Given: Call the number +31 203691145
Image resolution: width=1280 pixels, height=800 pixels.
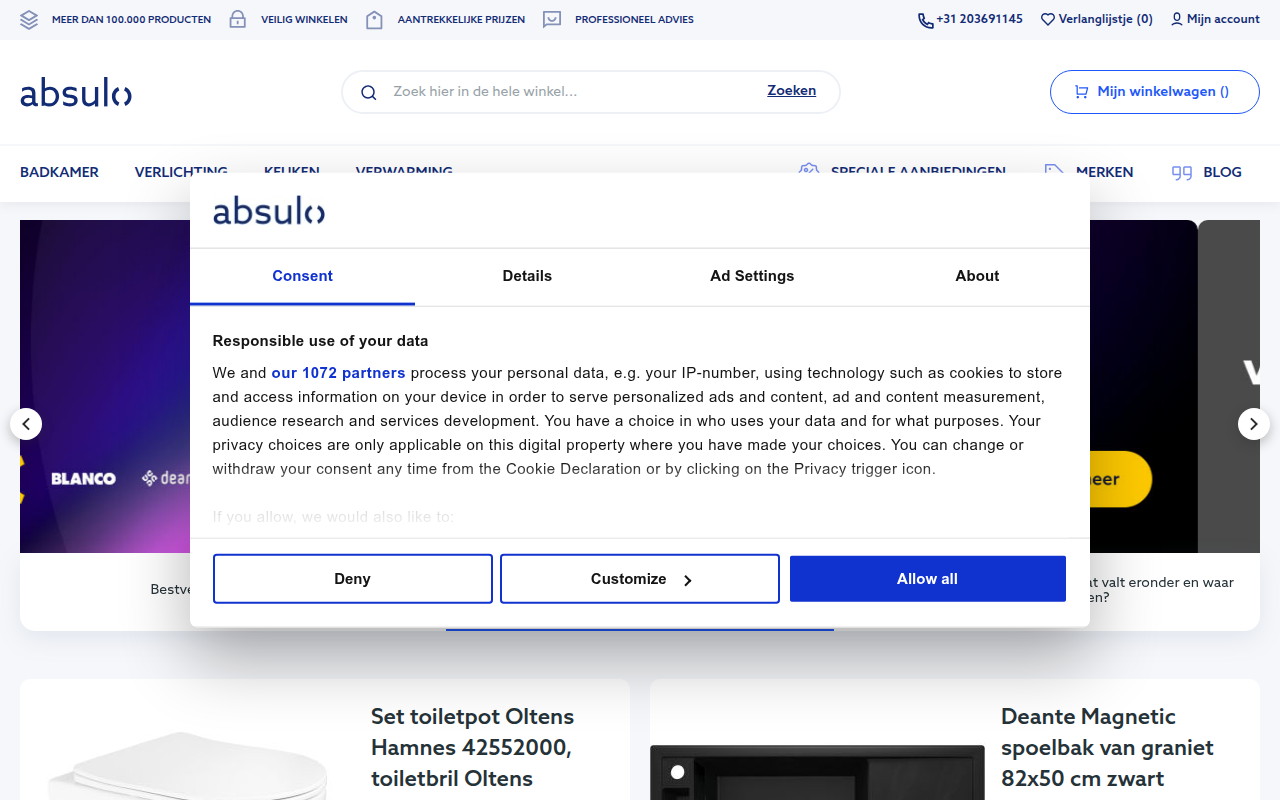Looking at the screenshot, I should click(x=979, y=19).
